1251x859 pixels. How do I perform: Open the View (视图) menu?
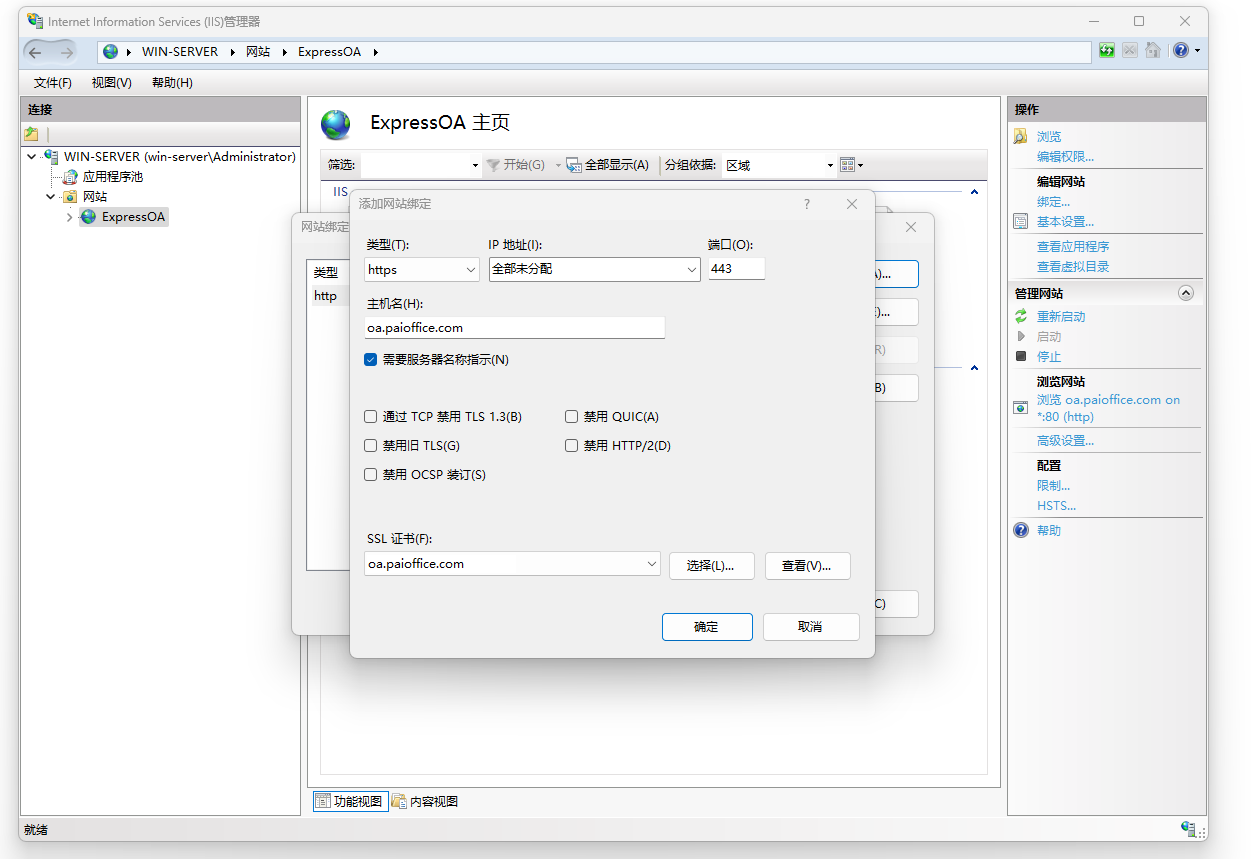pyautogui.click(x=112, y=82)
